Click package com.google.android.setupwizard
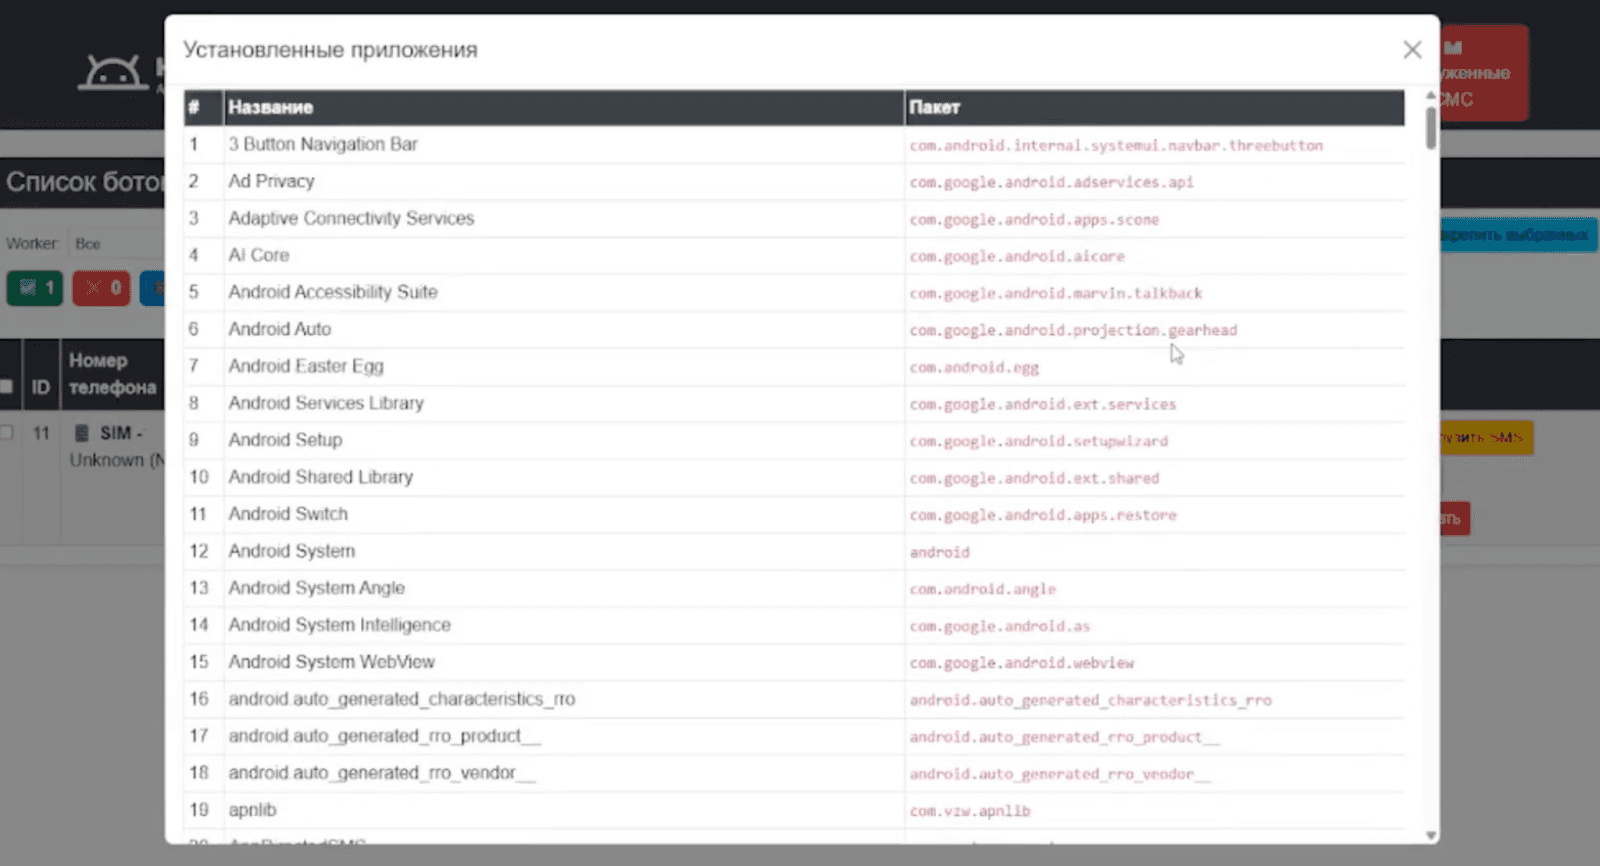 coord(1038,441)
